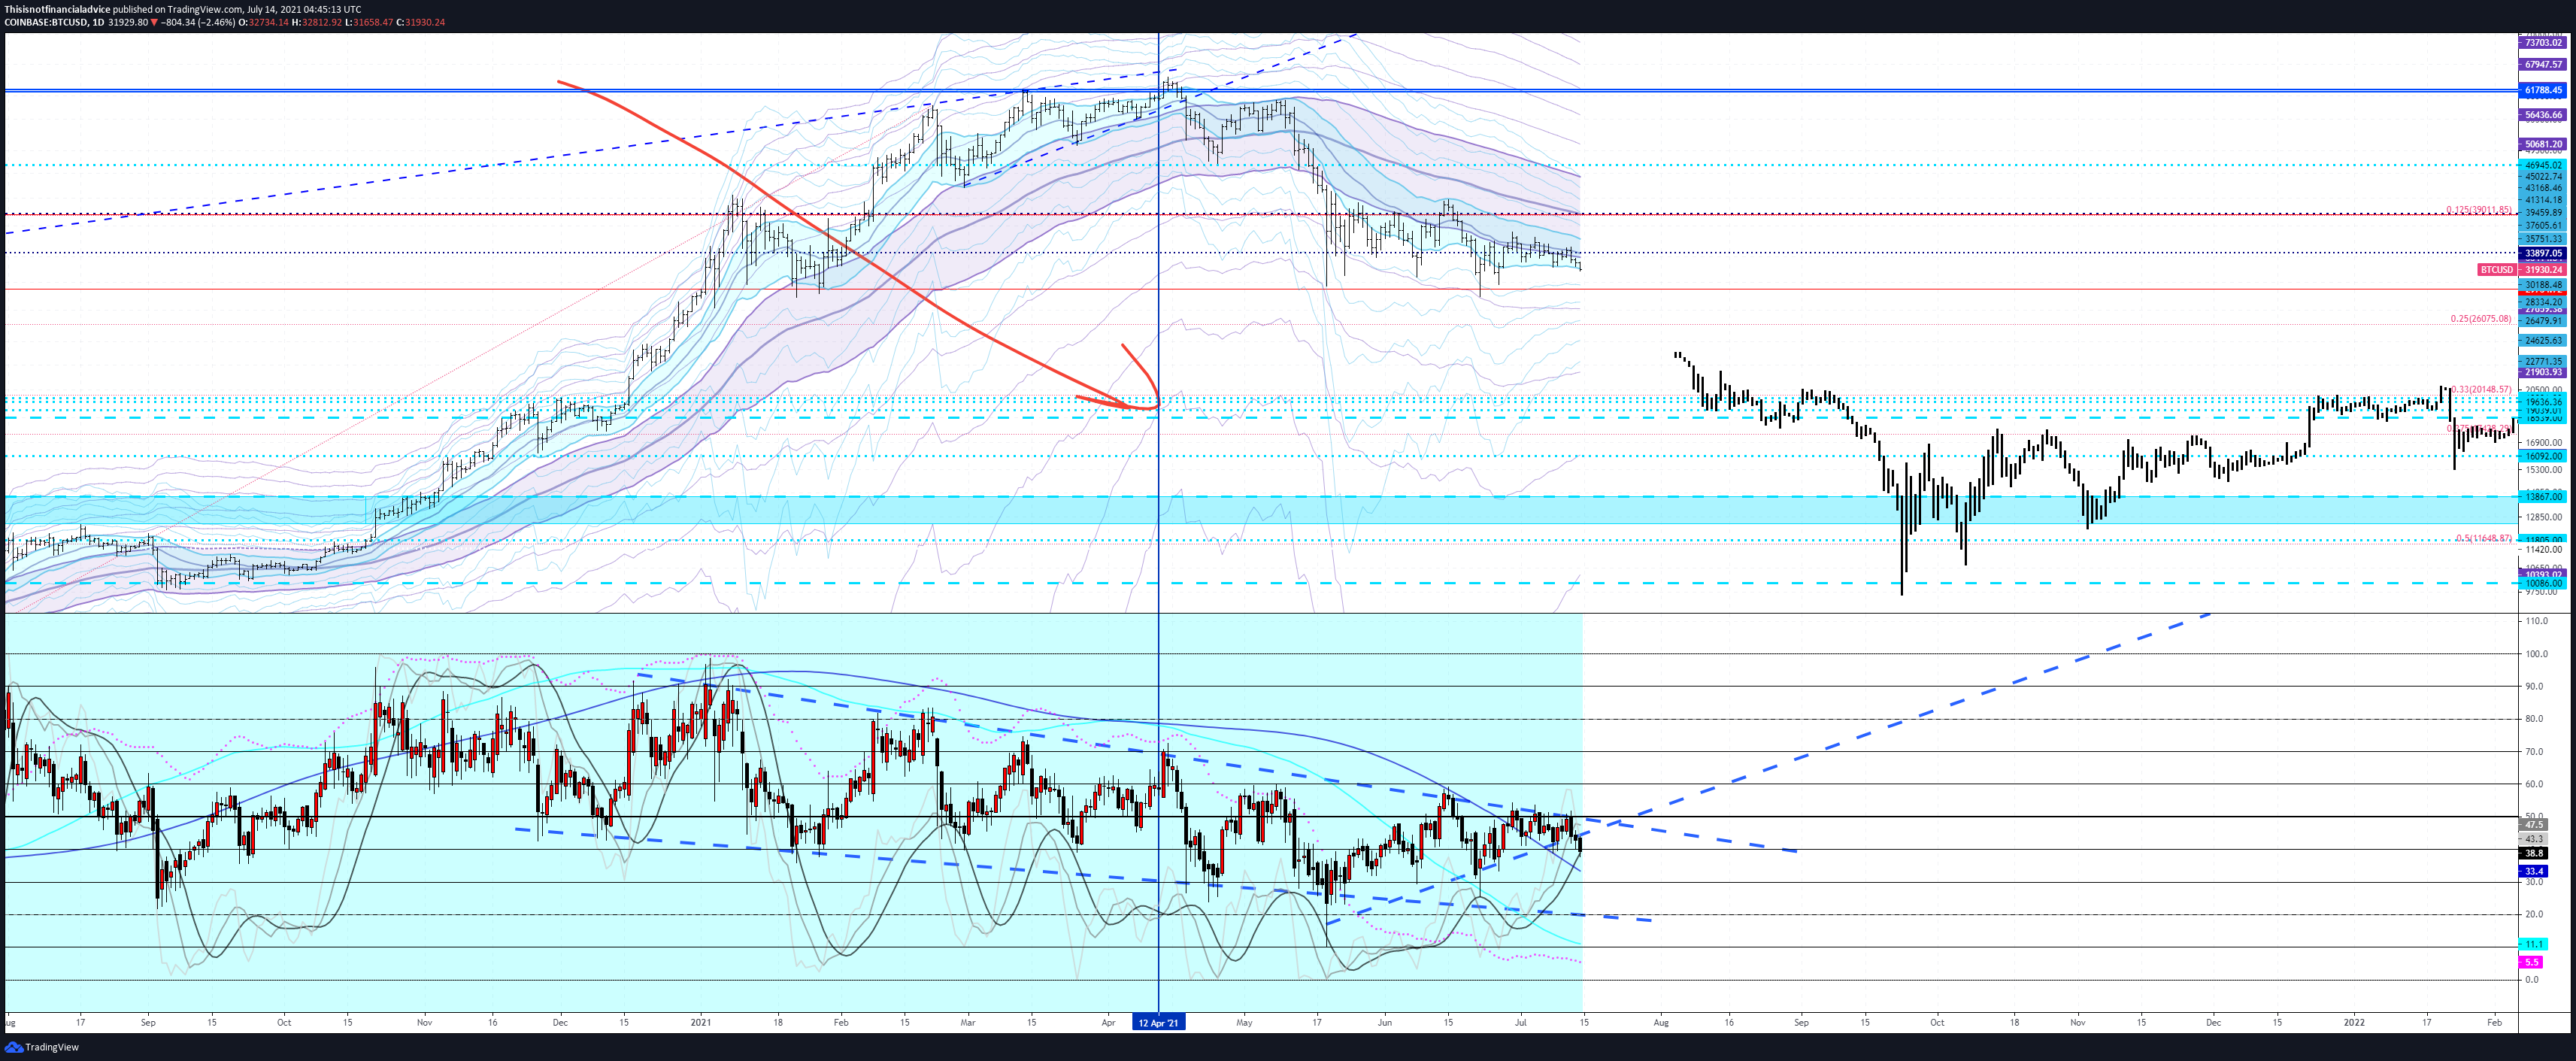Click the 24625.63 price label
The height and width of the screenshot is (1061, 2576).
pos(2544,341)
